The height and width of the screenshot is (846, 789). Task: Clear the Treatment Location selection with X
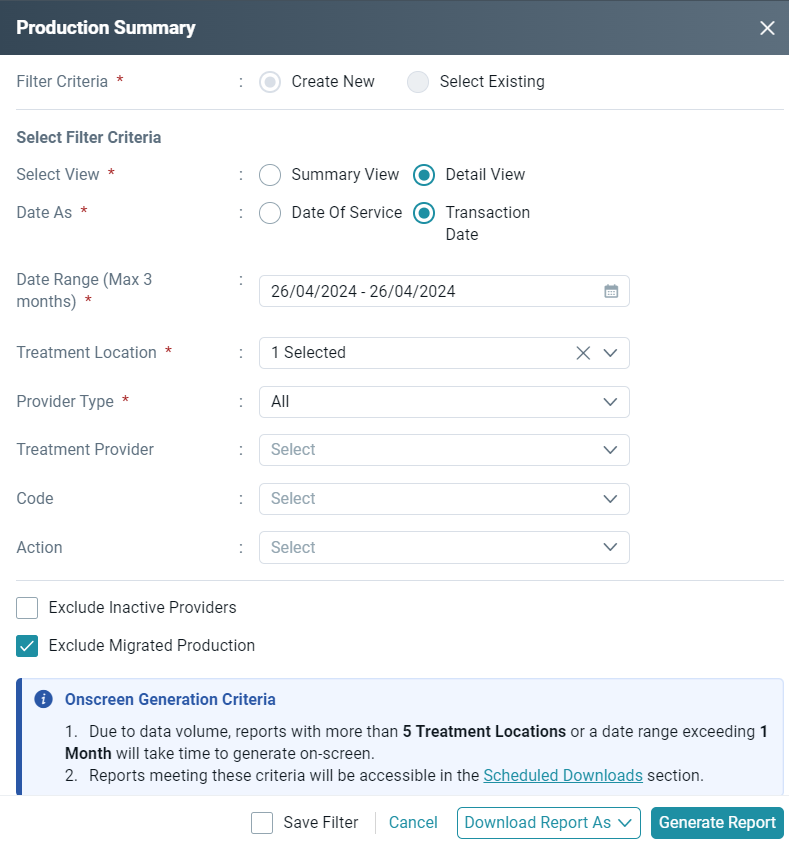pyautogui.click(x=583, y=353)
